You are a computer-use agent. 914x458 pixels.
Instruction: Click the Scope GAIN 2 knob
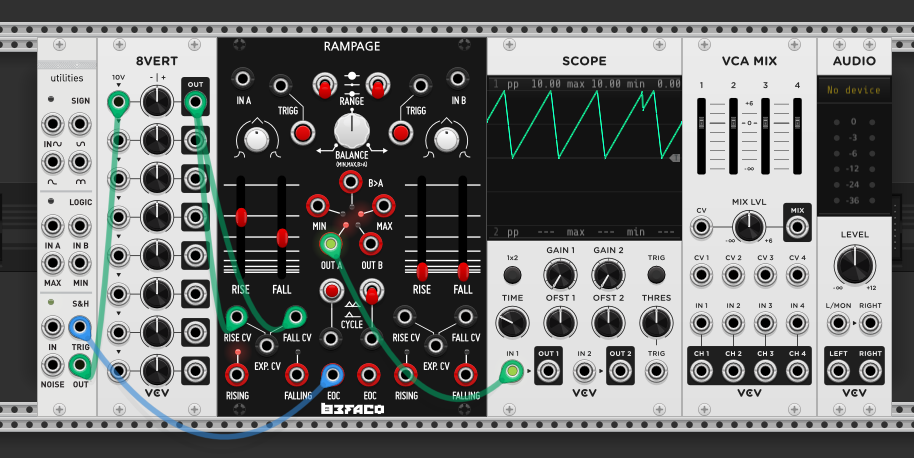(x=608, y=274)
